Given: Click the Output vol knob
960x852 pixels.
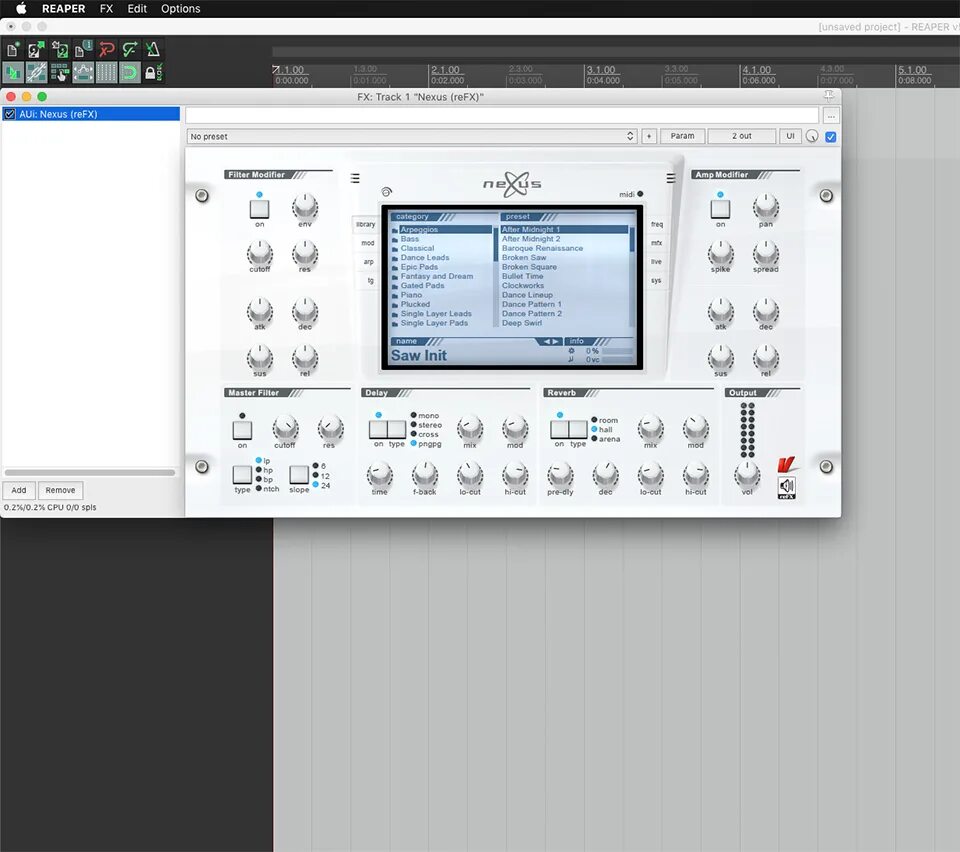Looking at the screenshot, I should coord(747,474).
